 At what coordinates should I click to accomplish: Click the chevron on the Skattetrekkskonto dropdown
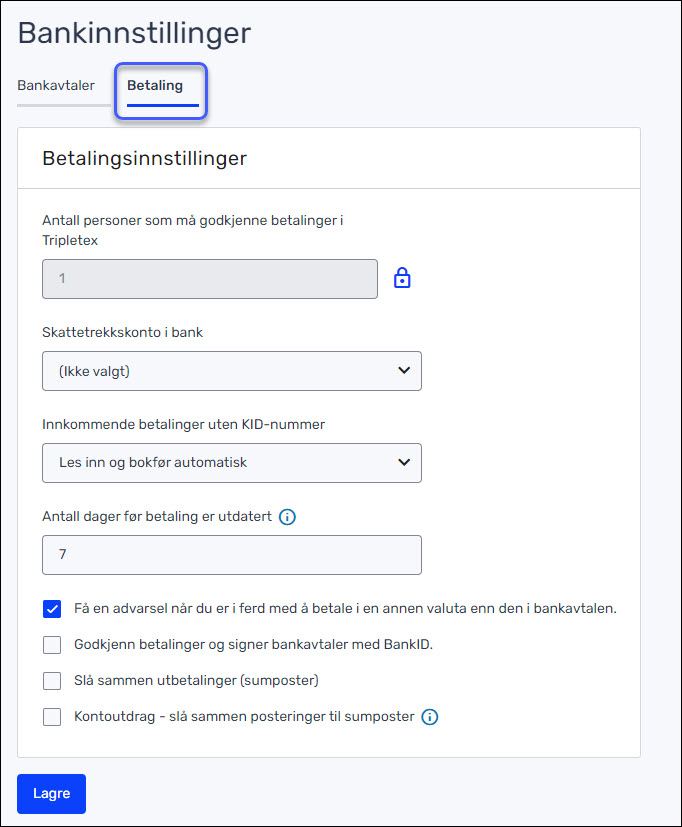(x=404, y=370)
